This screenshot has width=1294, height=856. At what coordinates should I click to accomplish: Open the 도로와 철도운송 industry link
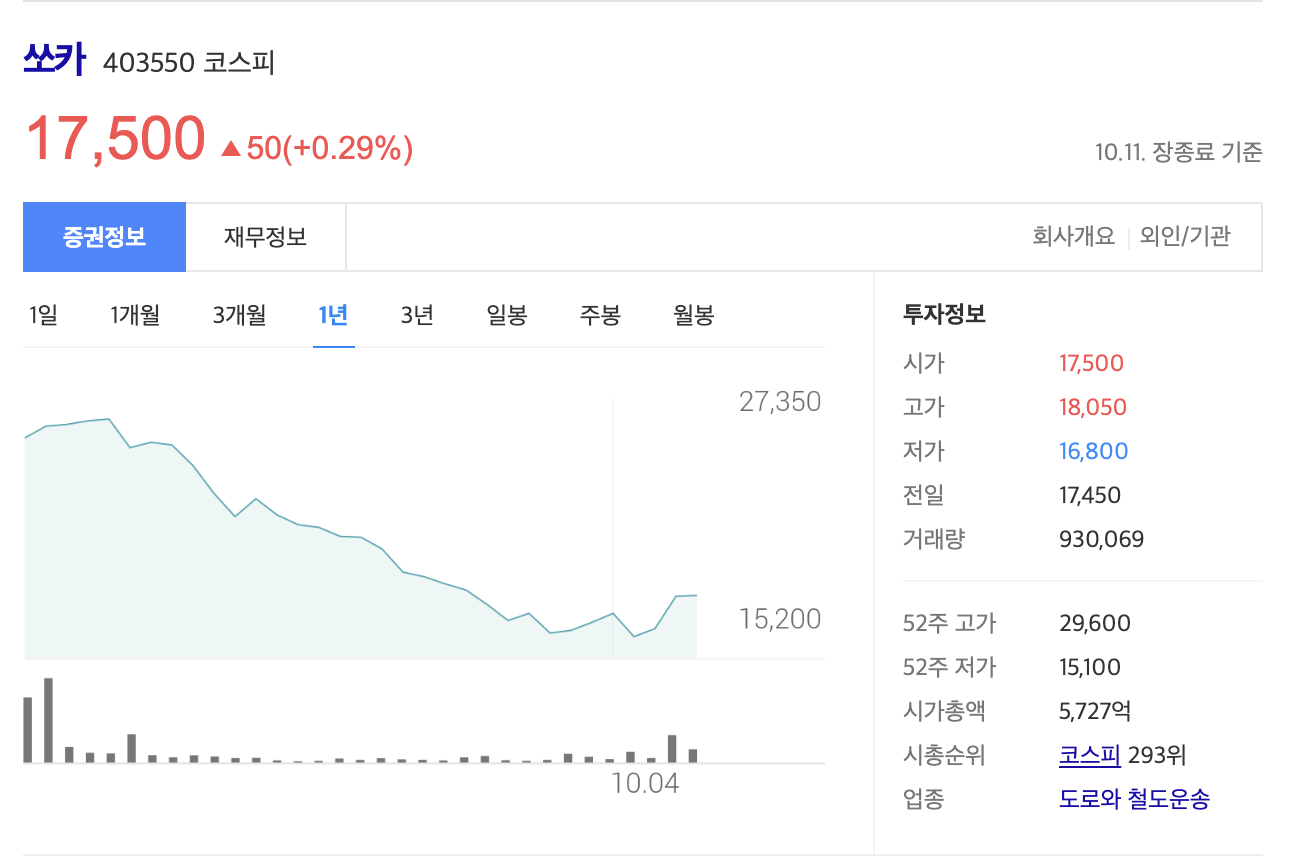(1133, 799)
